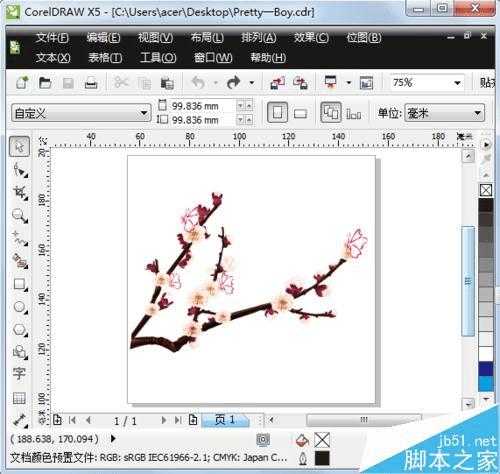500x474 pixels.
Task: Go to the next page arrow
Action: click(163, 420)
